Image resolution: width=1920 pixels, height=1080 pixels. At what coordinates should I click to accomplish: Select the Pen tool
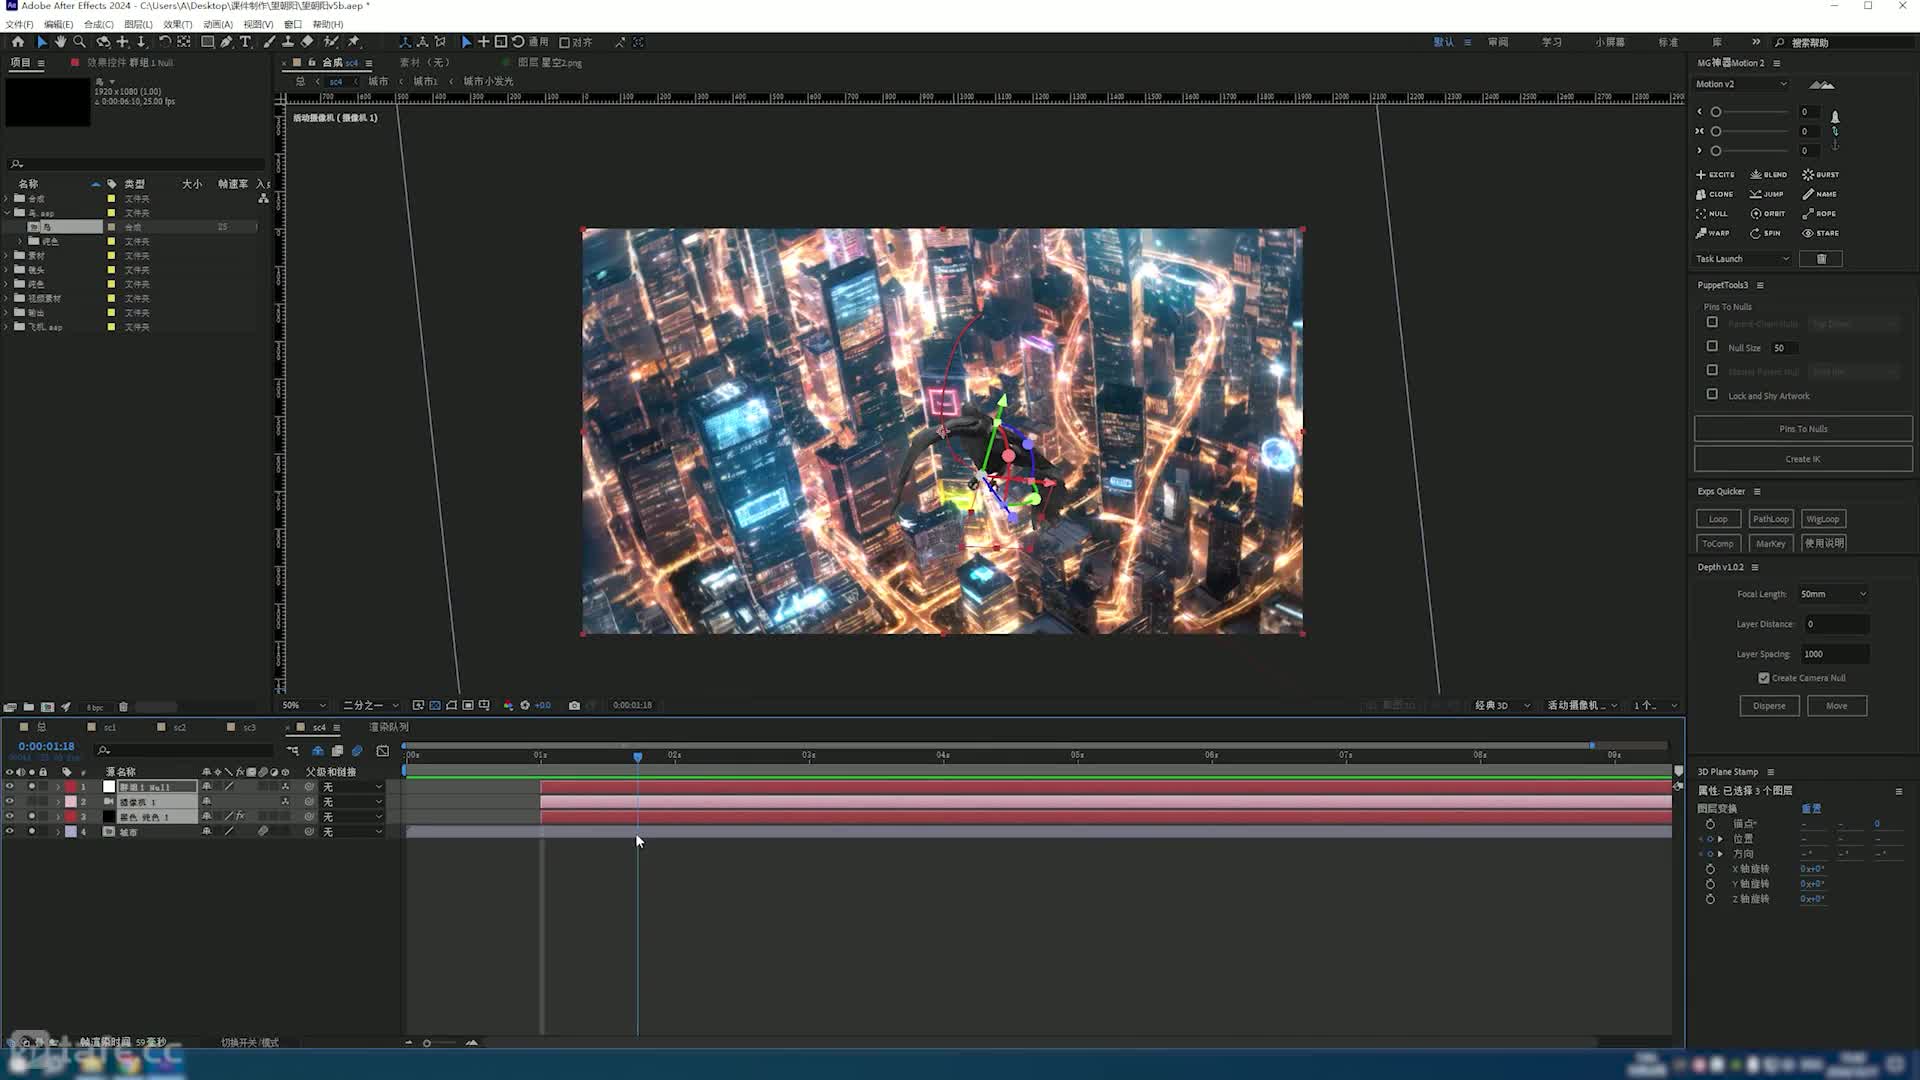coord(227,42)
